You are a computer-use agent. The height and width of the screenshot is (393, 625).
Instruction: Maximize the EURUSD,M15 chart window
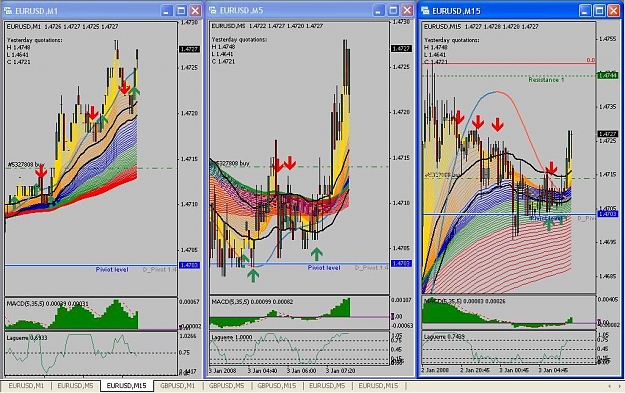click(599, 11)
